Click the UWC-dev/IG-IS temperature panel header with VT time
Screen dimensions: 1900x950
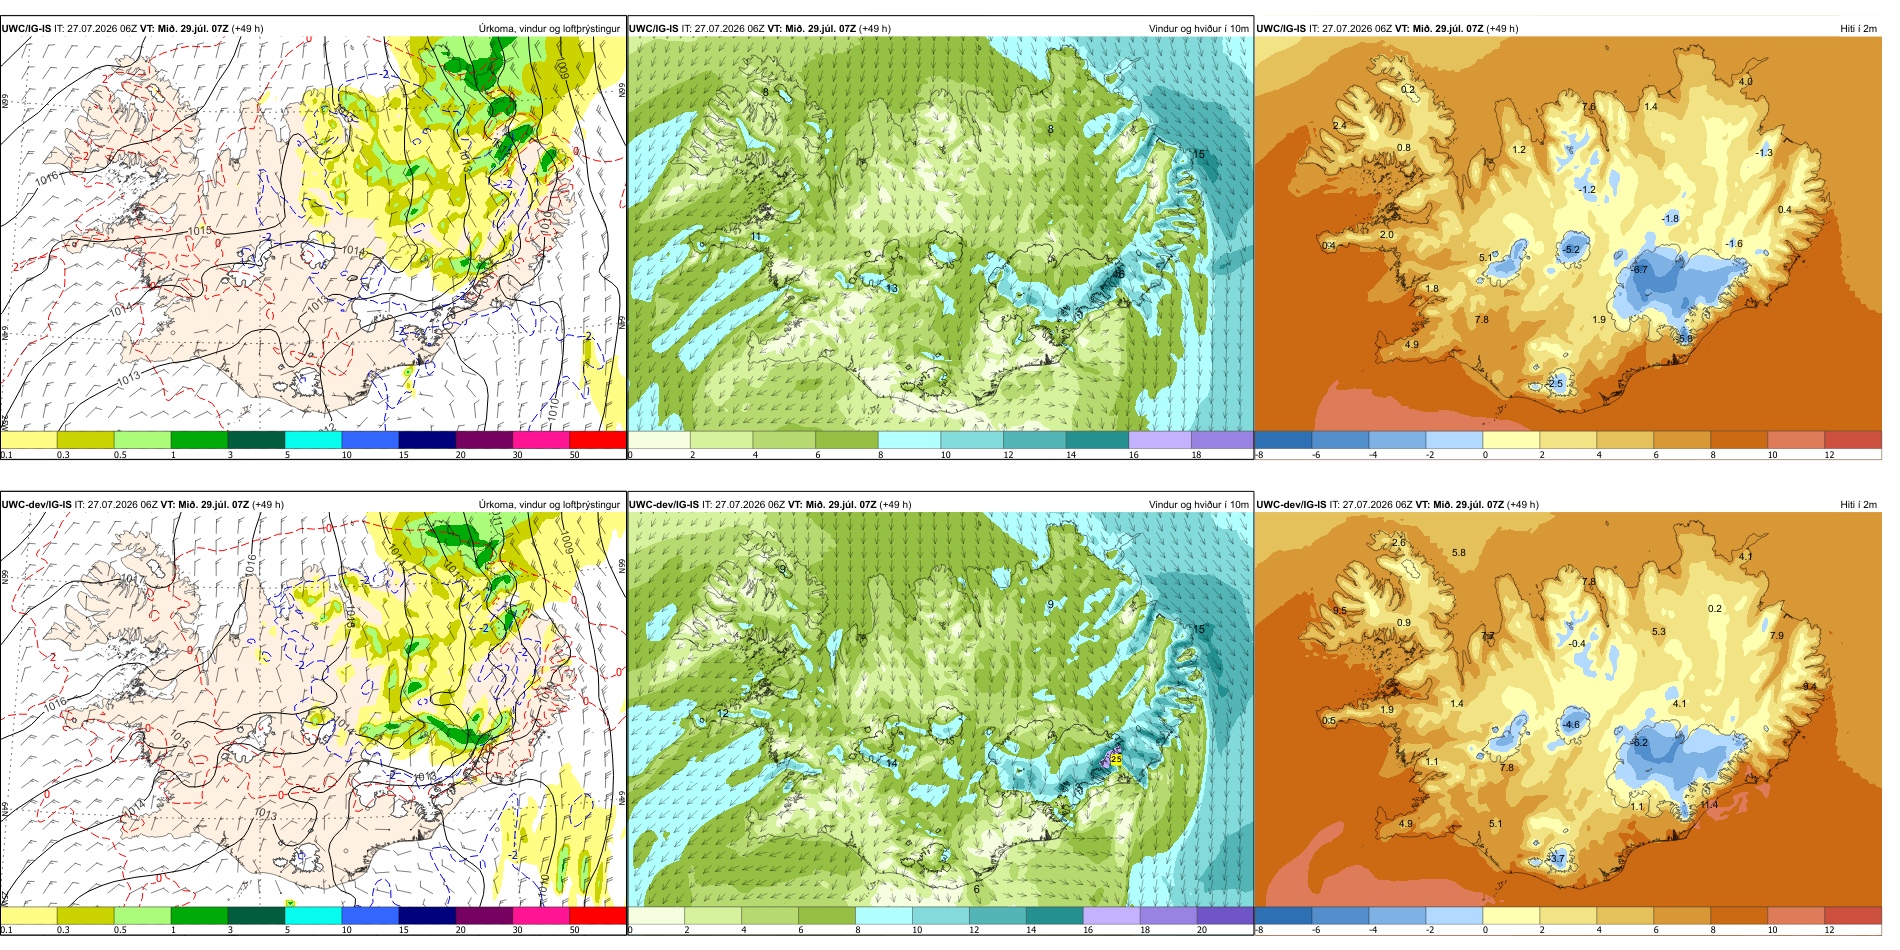[x=1398, y=504]
